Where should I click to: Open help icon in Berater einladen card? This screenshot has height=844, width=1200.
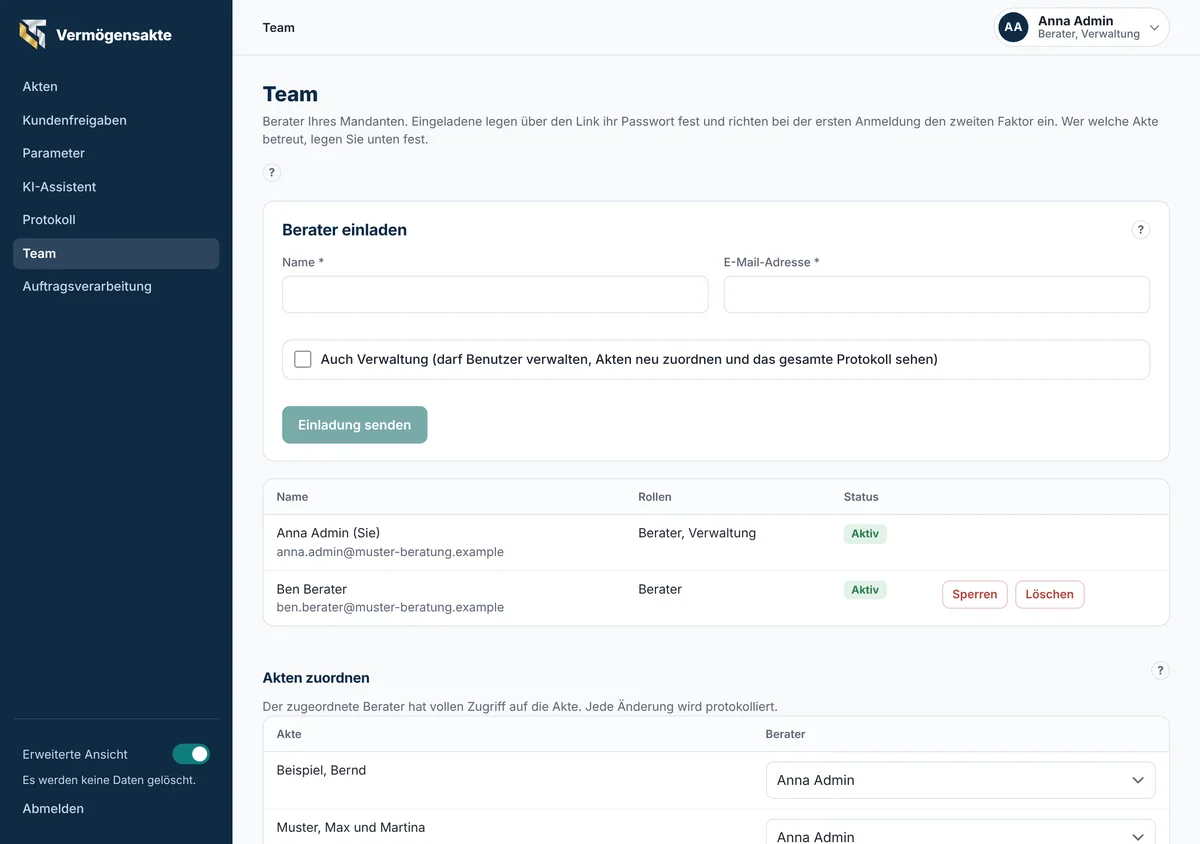click(1140, 230)
